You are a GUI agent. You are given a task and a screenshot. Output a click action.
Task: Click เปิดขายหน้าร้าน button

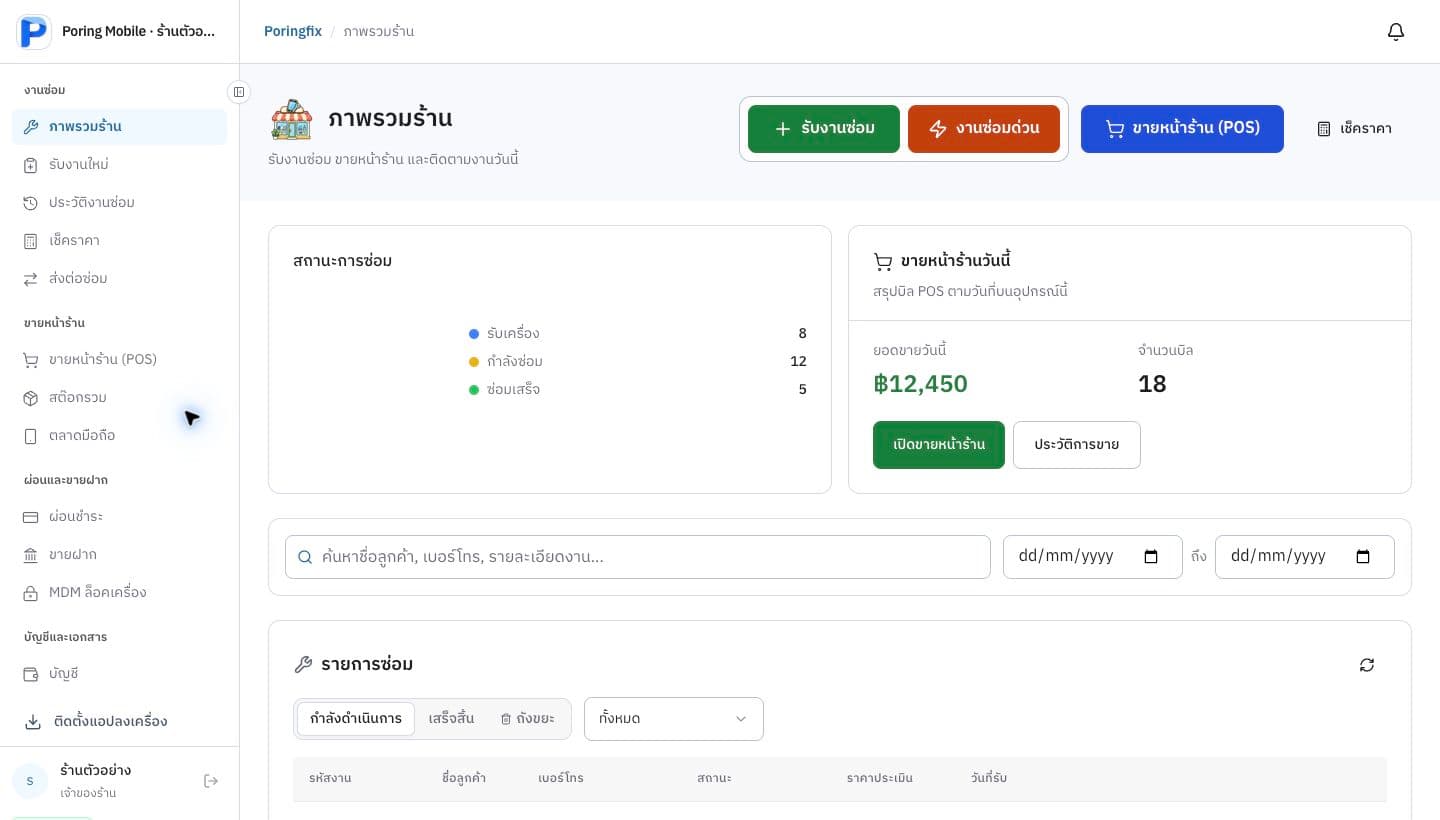click(x=939, y=445)
